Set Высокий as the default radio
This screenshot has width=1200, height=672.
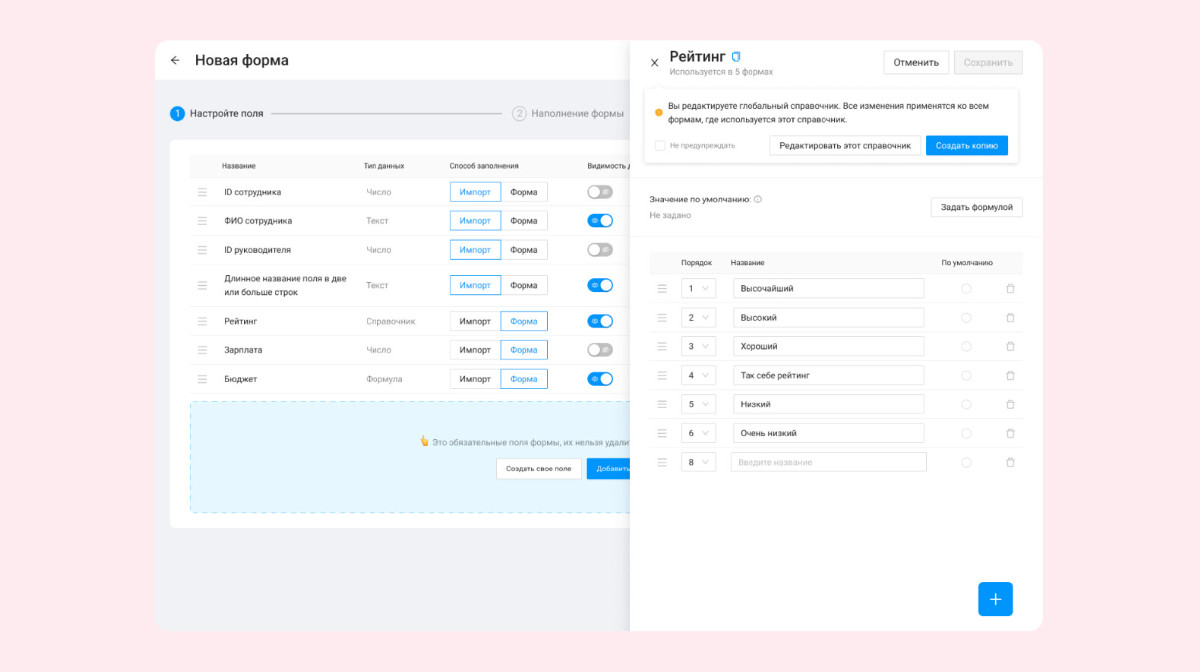coord(966,317)
